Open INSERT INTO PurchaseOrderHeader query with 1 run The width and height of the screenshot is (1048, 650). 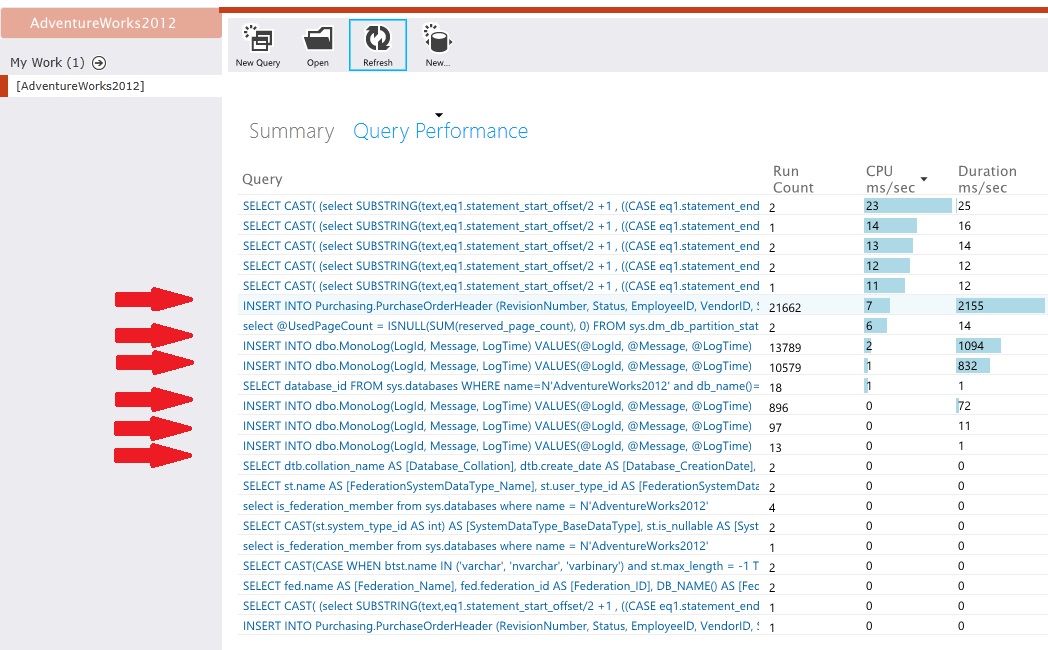pyautogui.click(x=501, y=627)
